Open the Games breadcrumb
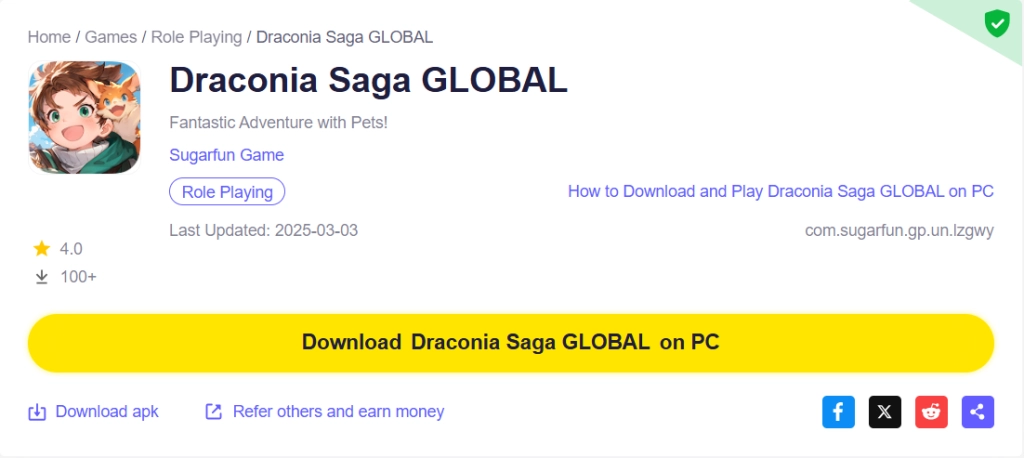The image size is (1024, 458). click(111, 37)
